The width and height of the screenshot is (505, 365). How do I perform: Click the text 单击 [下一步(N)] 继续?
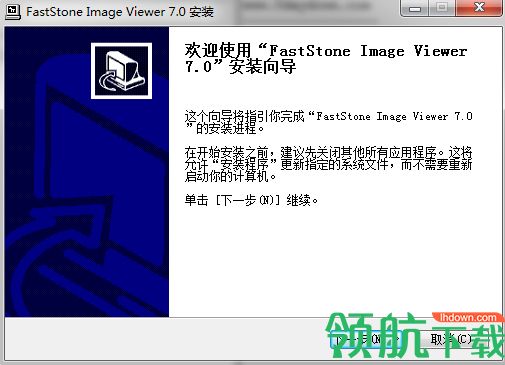coord(252,200)
